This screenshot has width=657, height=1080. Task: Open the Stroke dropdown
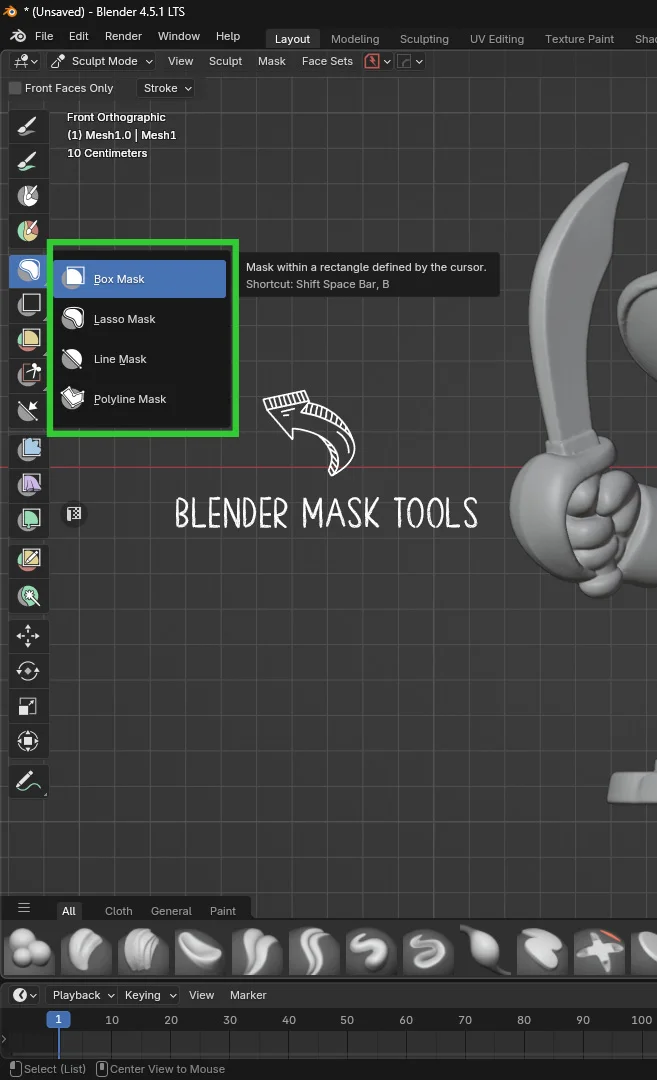click(167, 88)
